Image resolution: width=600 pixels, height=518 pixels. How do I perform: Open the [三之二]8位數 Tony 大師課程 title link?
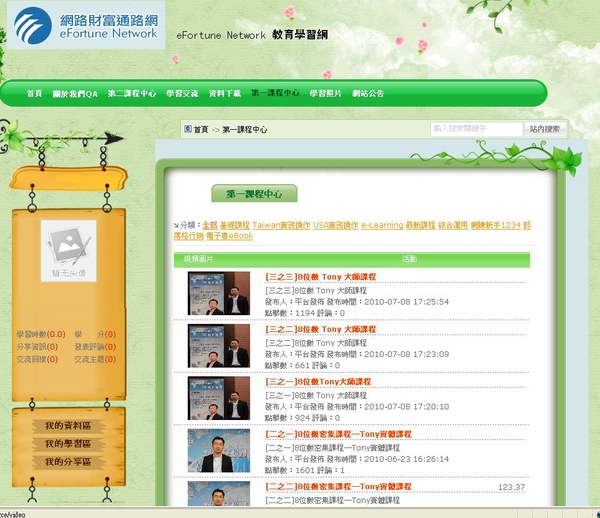[x=321, y=329]
